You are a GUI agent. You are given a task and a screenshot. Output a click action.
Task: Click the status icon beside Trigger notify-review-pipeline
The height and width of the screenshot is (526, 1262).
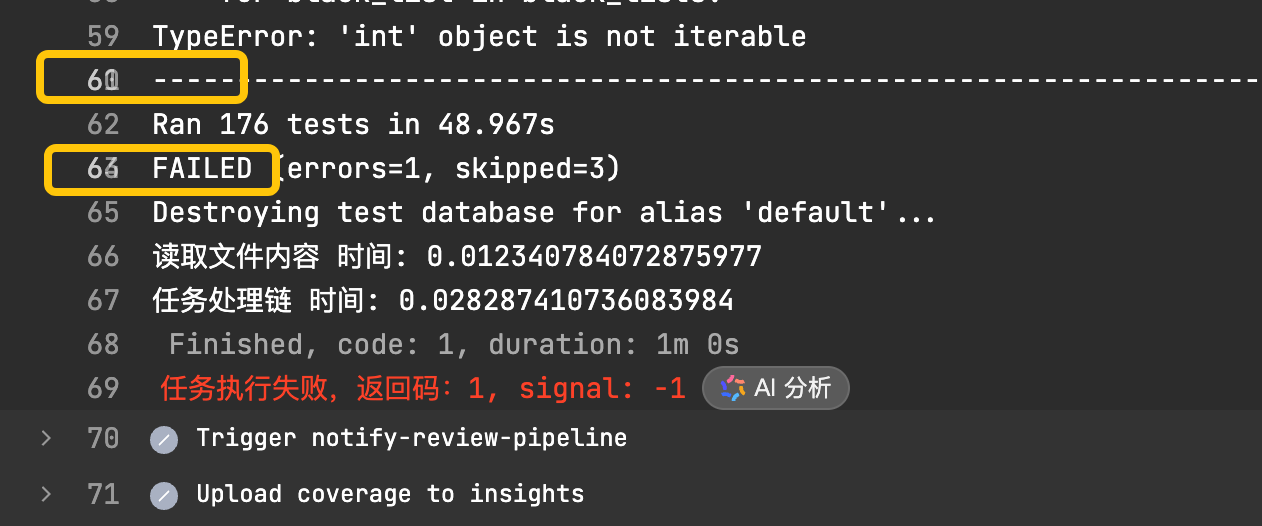163,439
